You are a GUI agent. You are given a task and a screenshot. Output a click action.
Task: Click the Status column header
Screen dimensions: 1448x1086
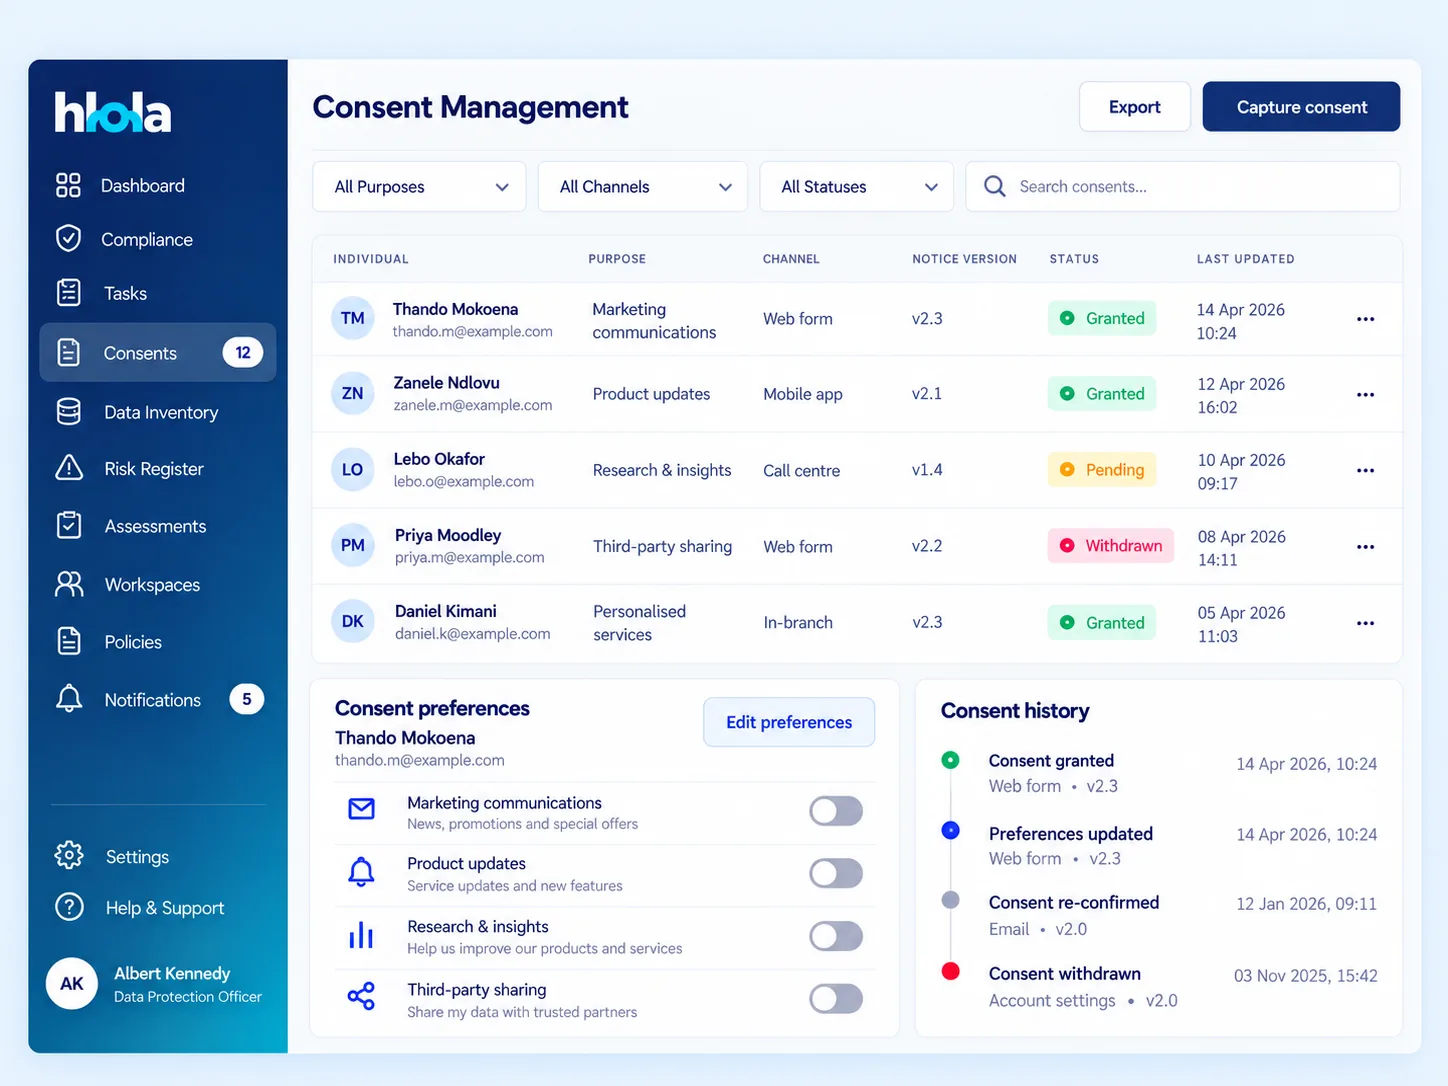click(1074, 259)
